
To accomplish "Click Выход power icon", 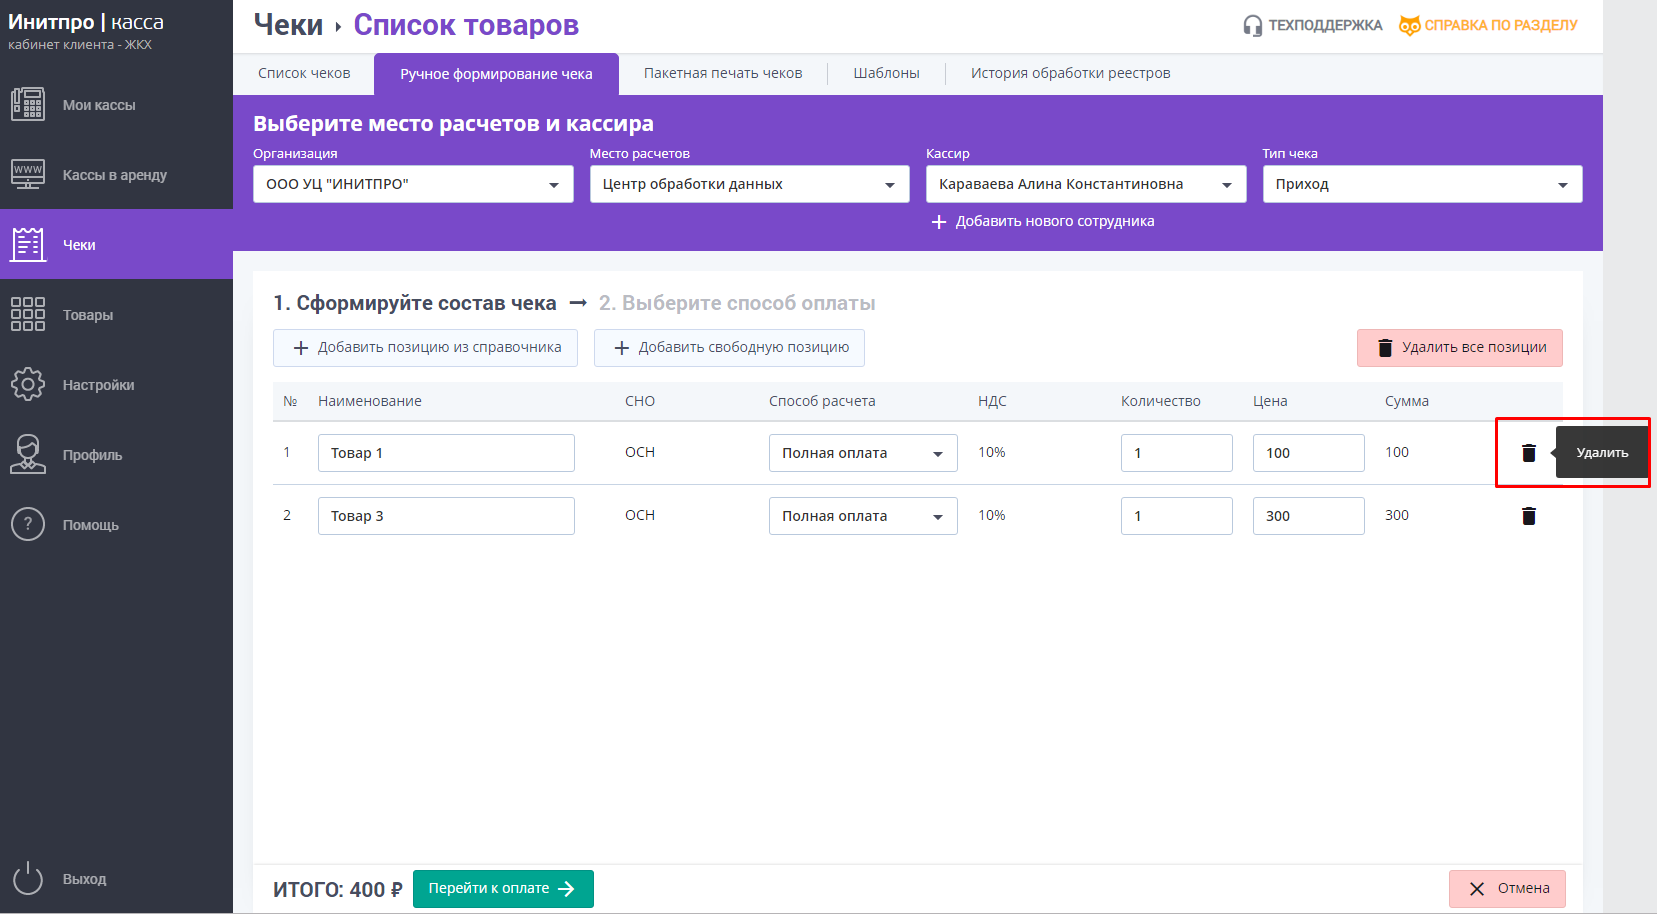I will (x=28, y=879).
